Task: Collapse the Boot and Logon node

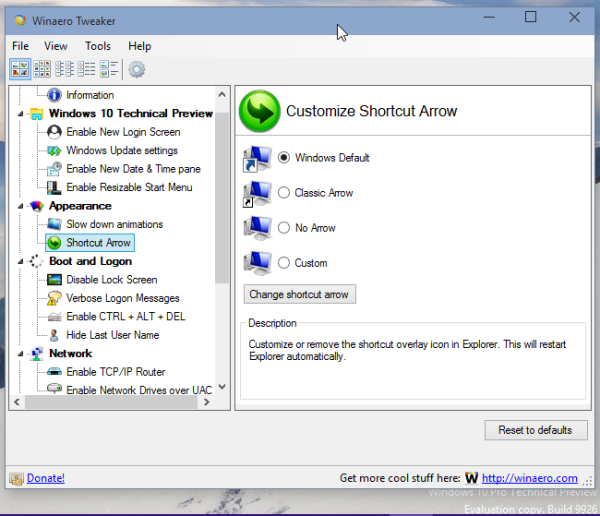Action: (21, 261)
